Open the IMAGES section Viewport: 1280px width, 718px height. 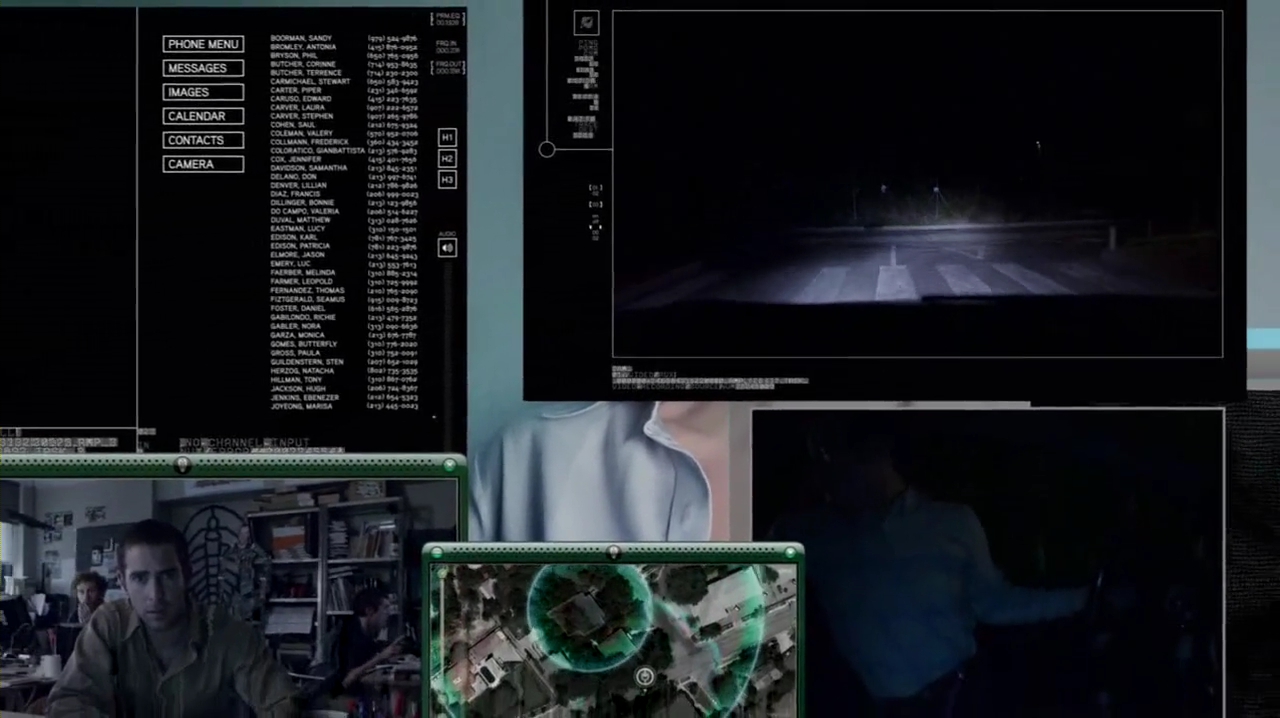click(203, 92)
